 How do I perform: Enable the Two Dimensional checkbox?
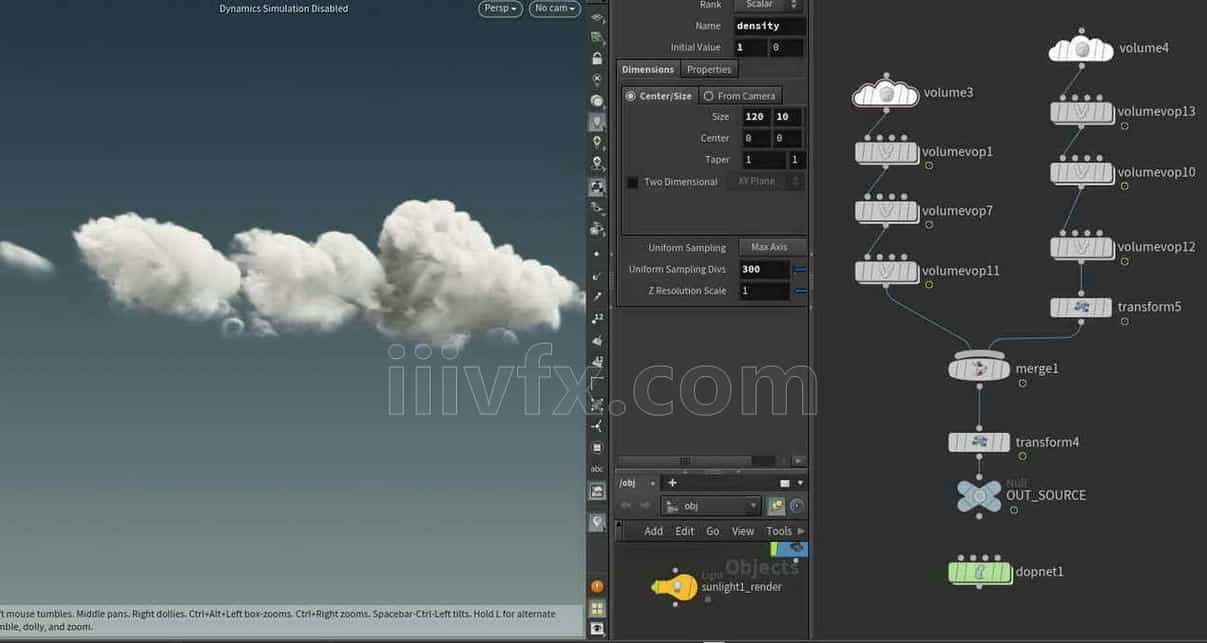pyautogui.click(x=632, y=182)
